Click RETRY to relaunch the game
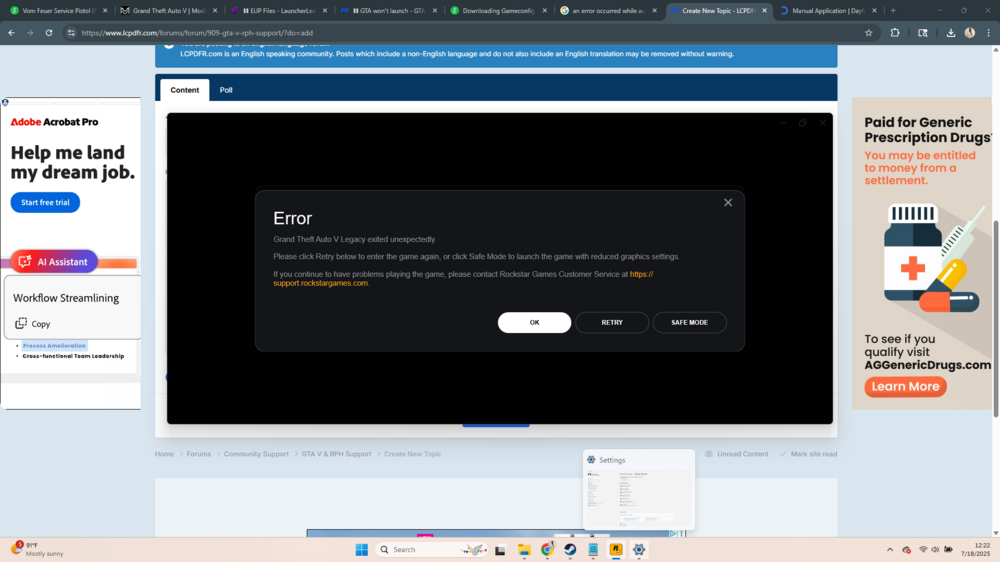This screenshot has height=562, width=1000. pos(612,322)
